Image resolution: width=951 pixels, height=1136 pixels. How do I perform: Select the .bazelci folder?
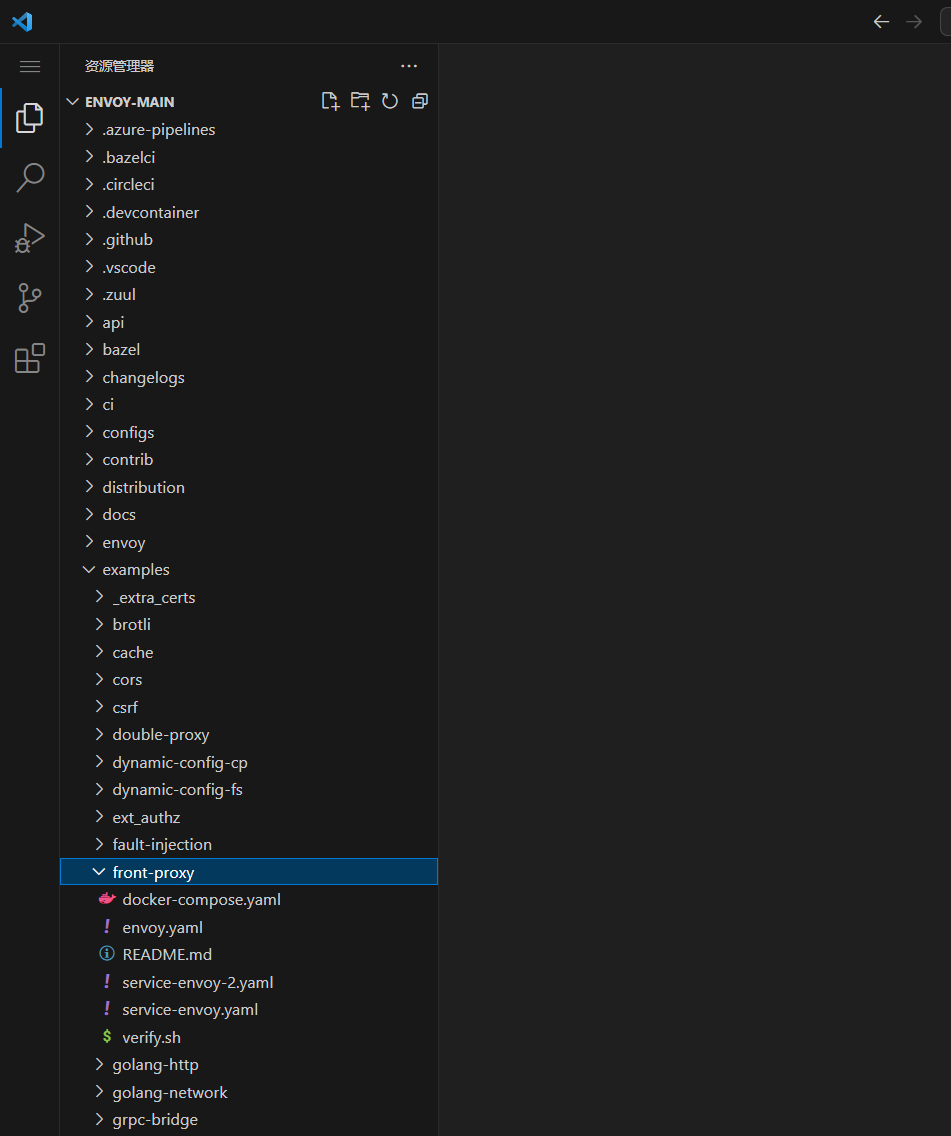point(249,156)
